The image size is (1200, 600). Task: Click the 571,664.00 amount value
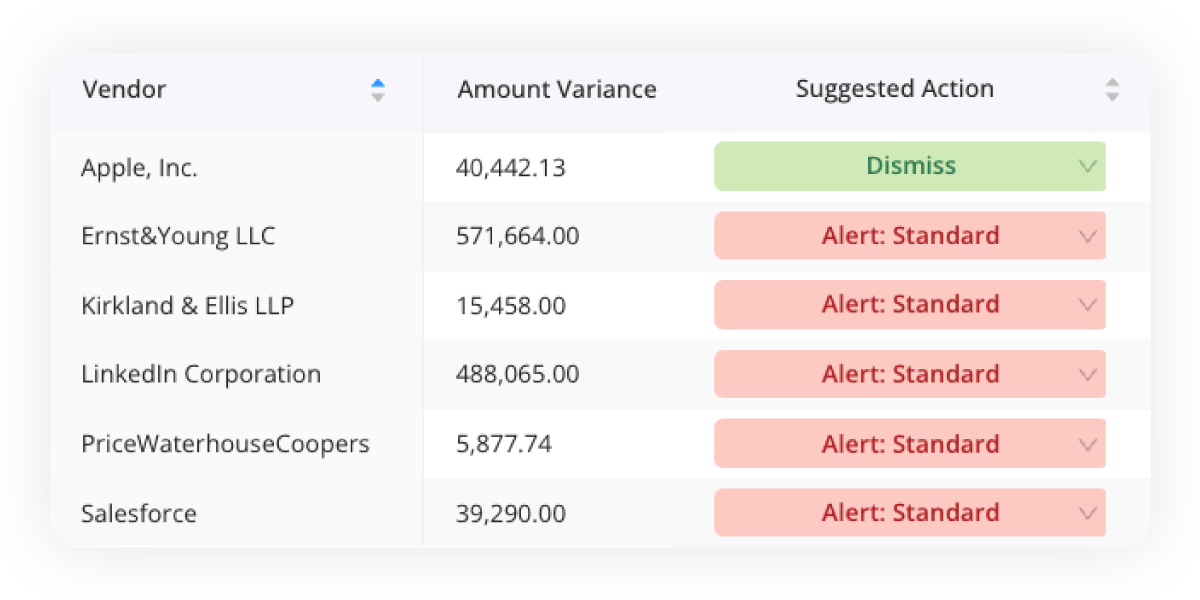tap(518, 237)
